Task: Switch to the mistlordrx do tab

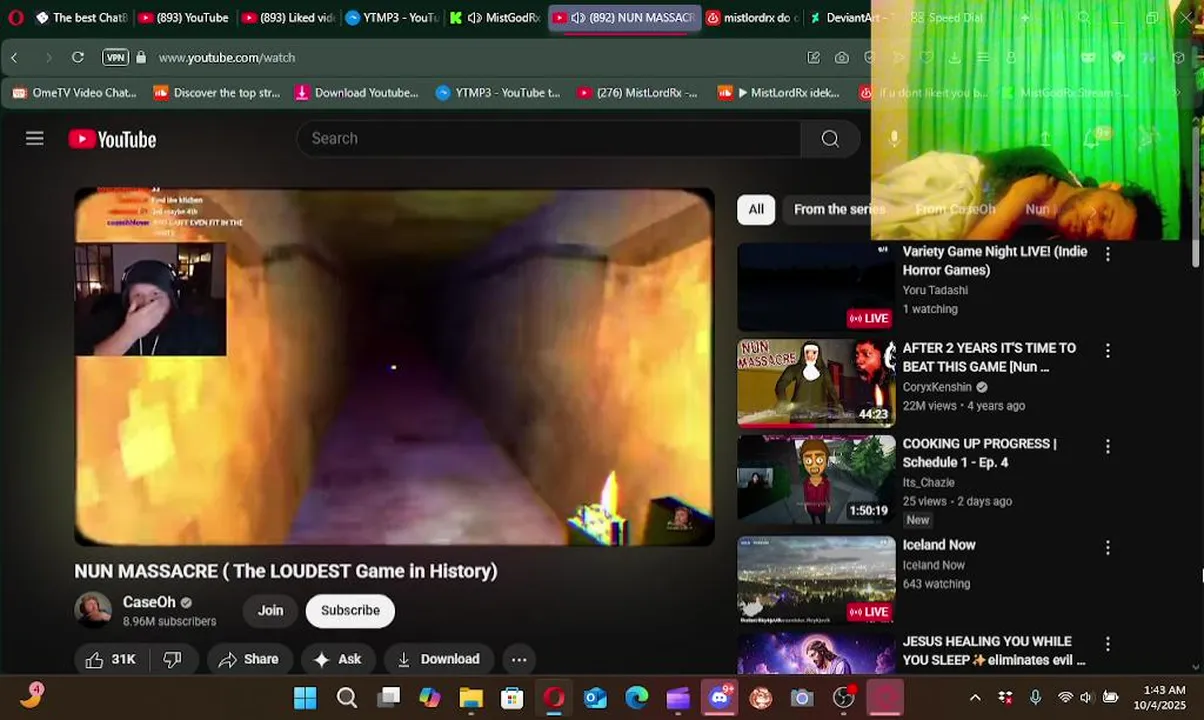Action: click(x=752, y=18)
